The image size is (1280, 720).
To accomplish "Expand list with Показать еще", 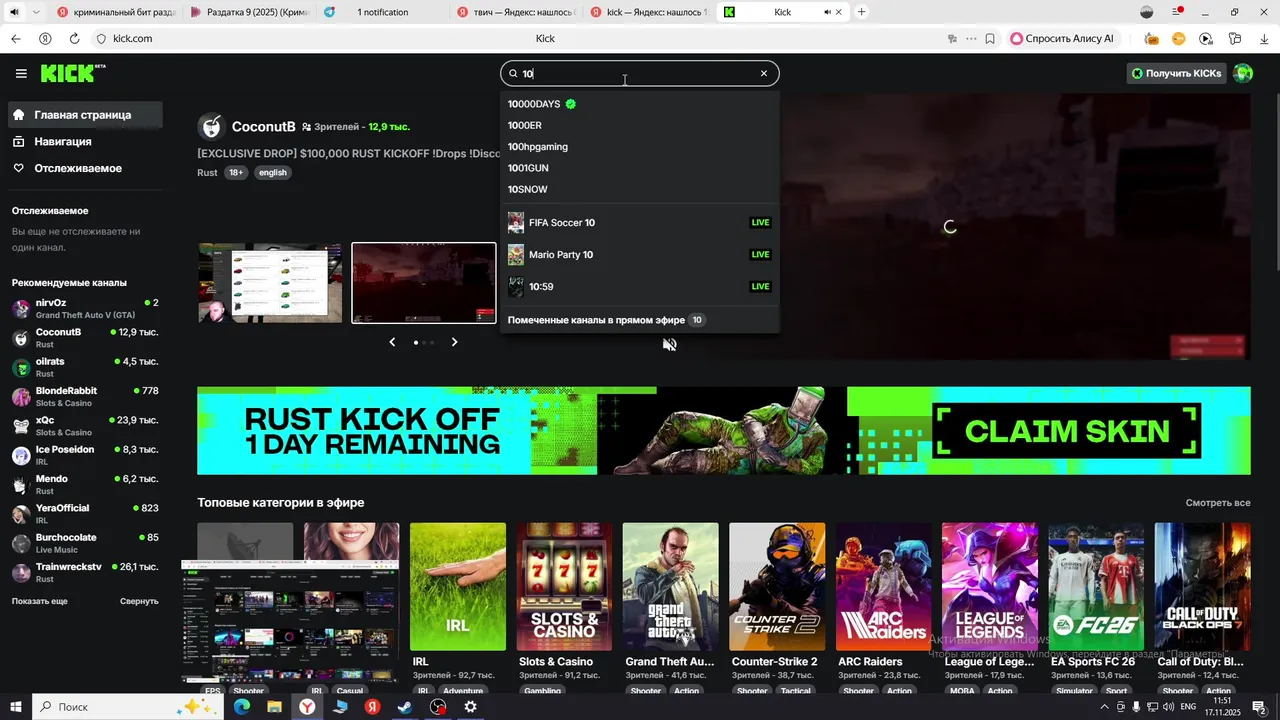I will coord(40,601).
